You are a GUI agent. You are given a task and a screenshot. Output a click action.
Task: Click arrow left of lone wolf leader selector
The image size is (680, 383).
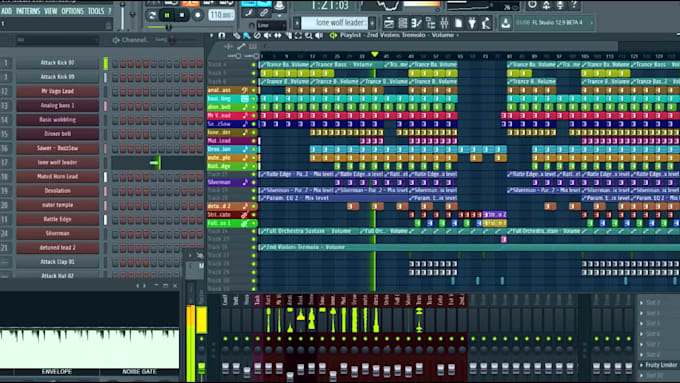pos(297,23)
